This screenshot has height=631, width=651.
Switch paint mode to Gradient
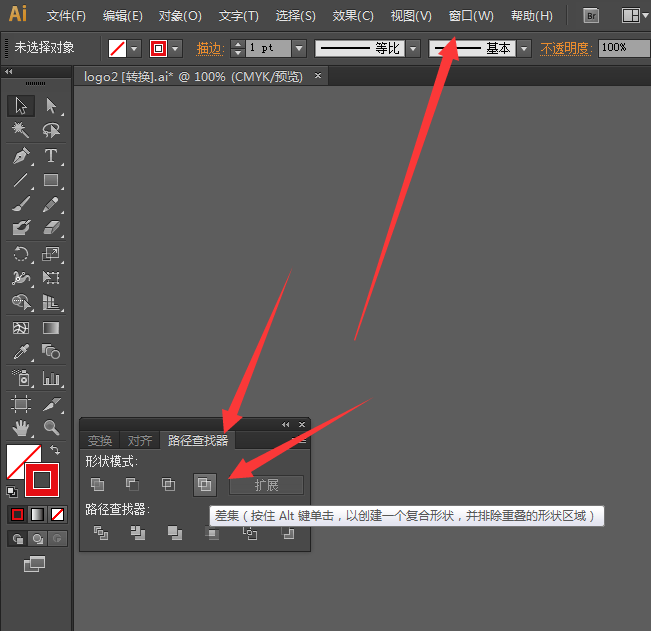(37, 515)
